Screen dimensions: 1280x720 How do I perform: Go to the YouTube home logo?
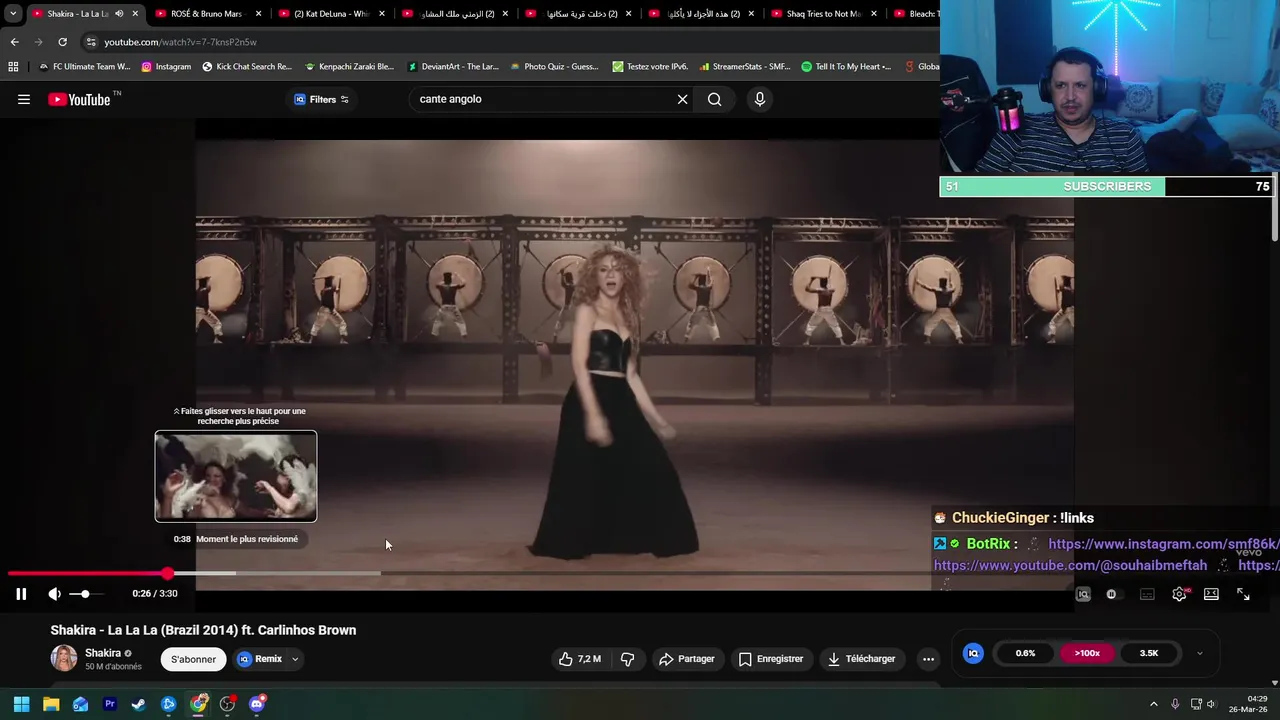point(79,99)
